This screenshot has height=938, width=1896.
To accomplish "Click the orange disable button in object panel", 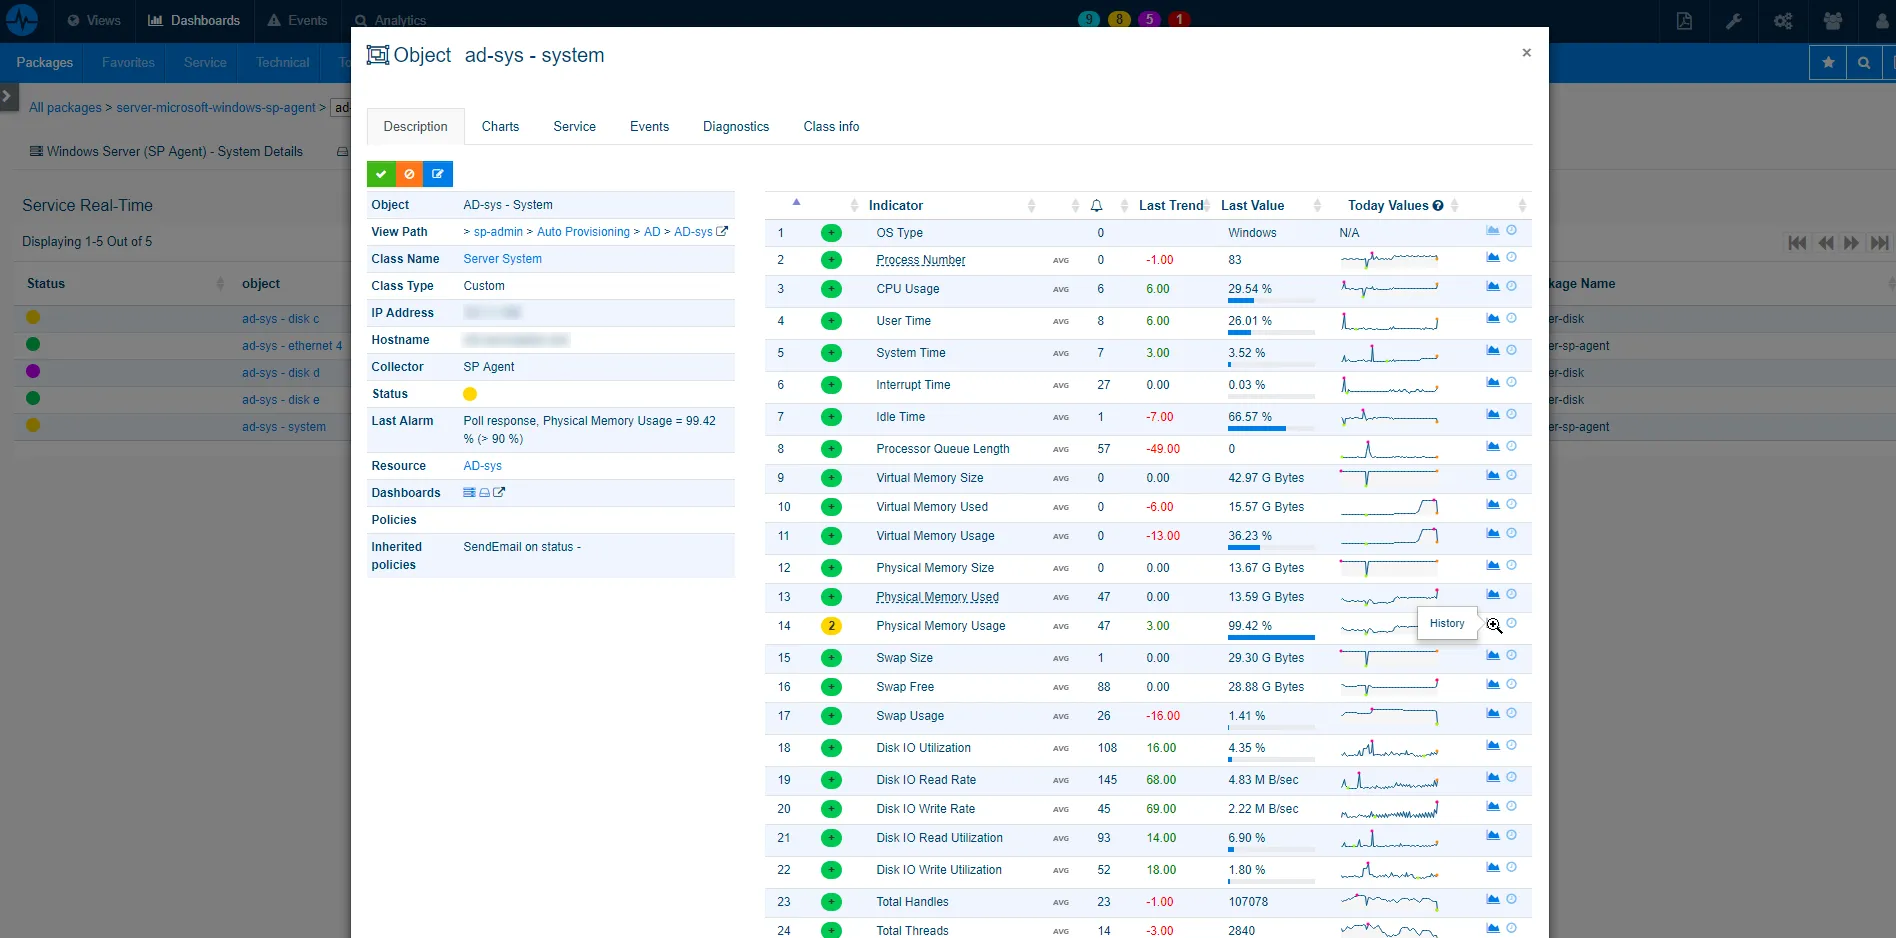I will [409, 173].
